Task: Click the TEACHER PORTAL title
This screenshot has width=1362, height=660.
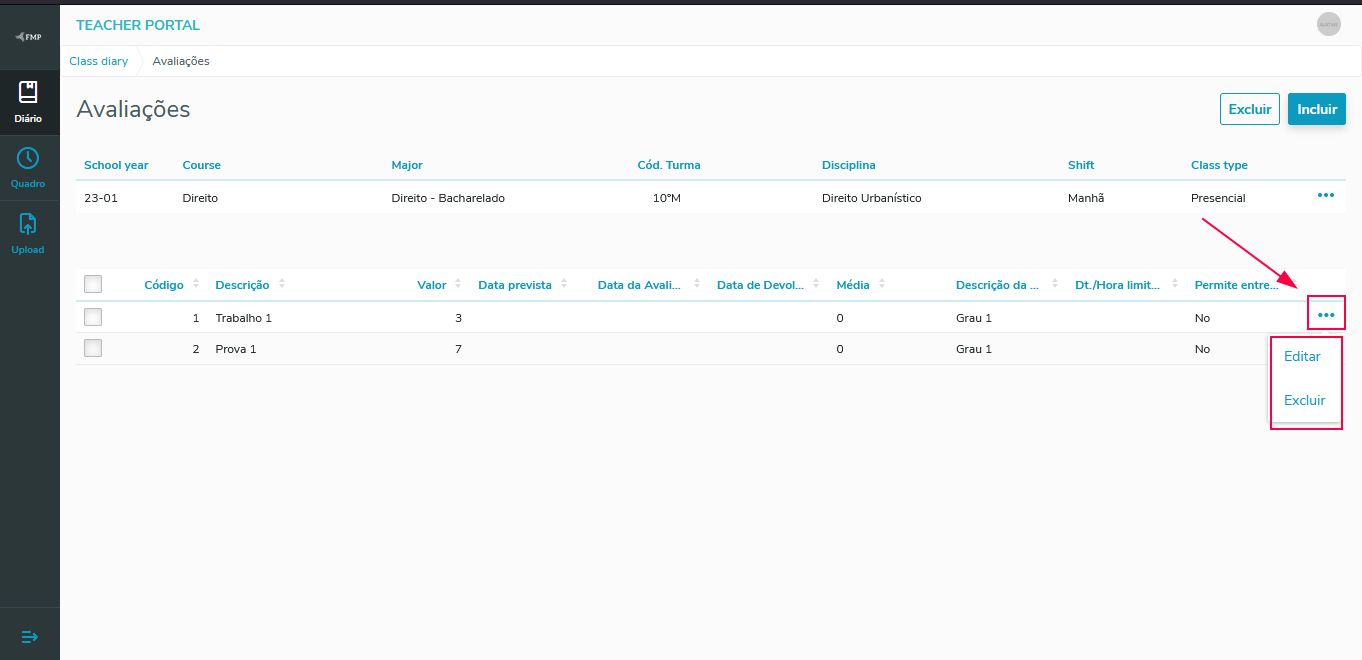Action: (x=138, y=25)
